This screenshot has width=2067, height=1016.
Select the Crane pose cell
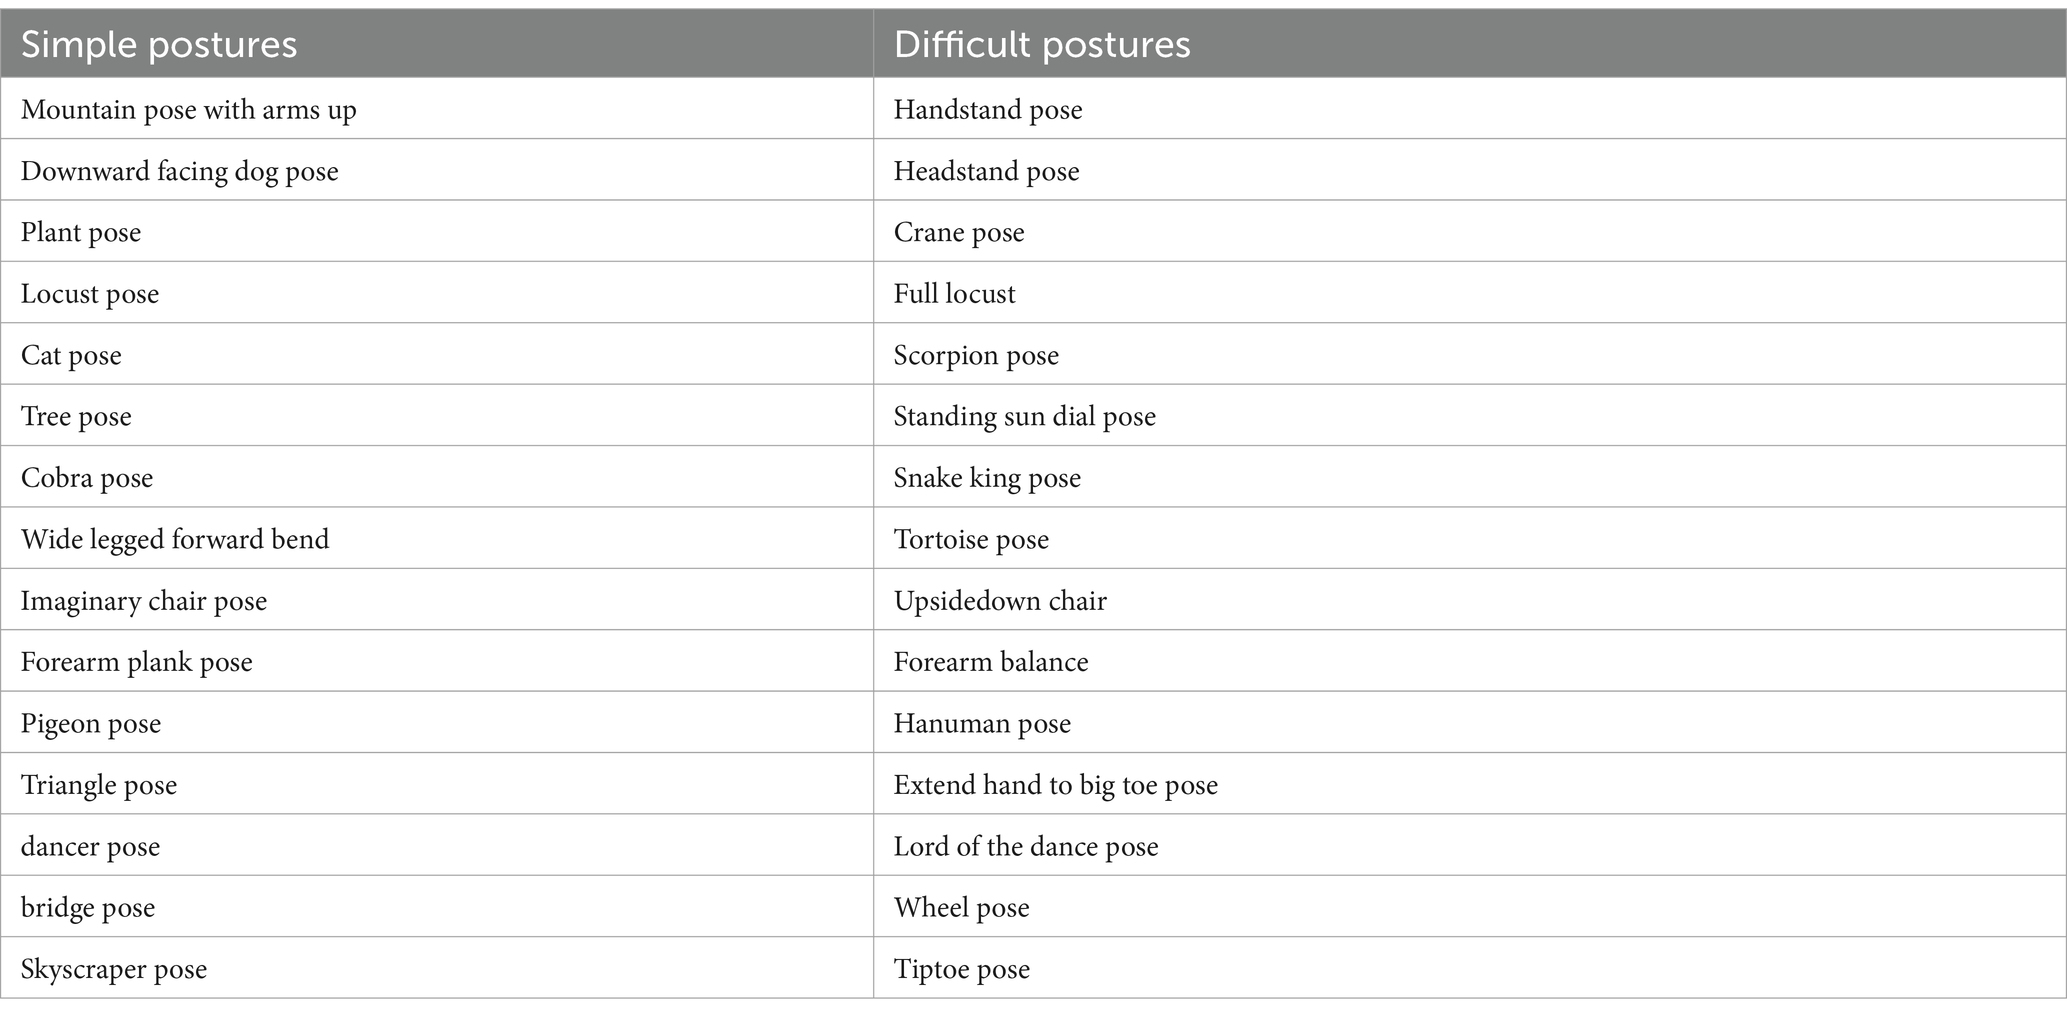click(x=1470, y=232)
